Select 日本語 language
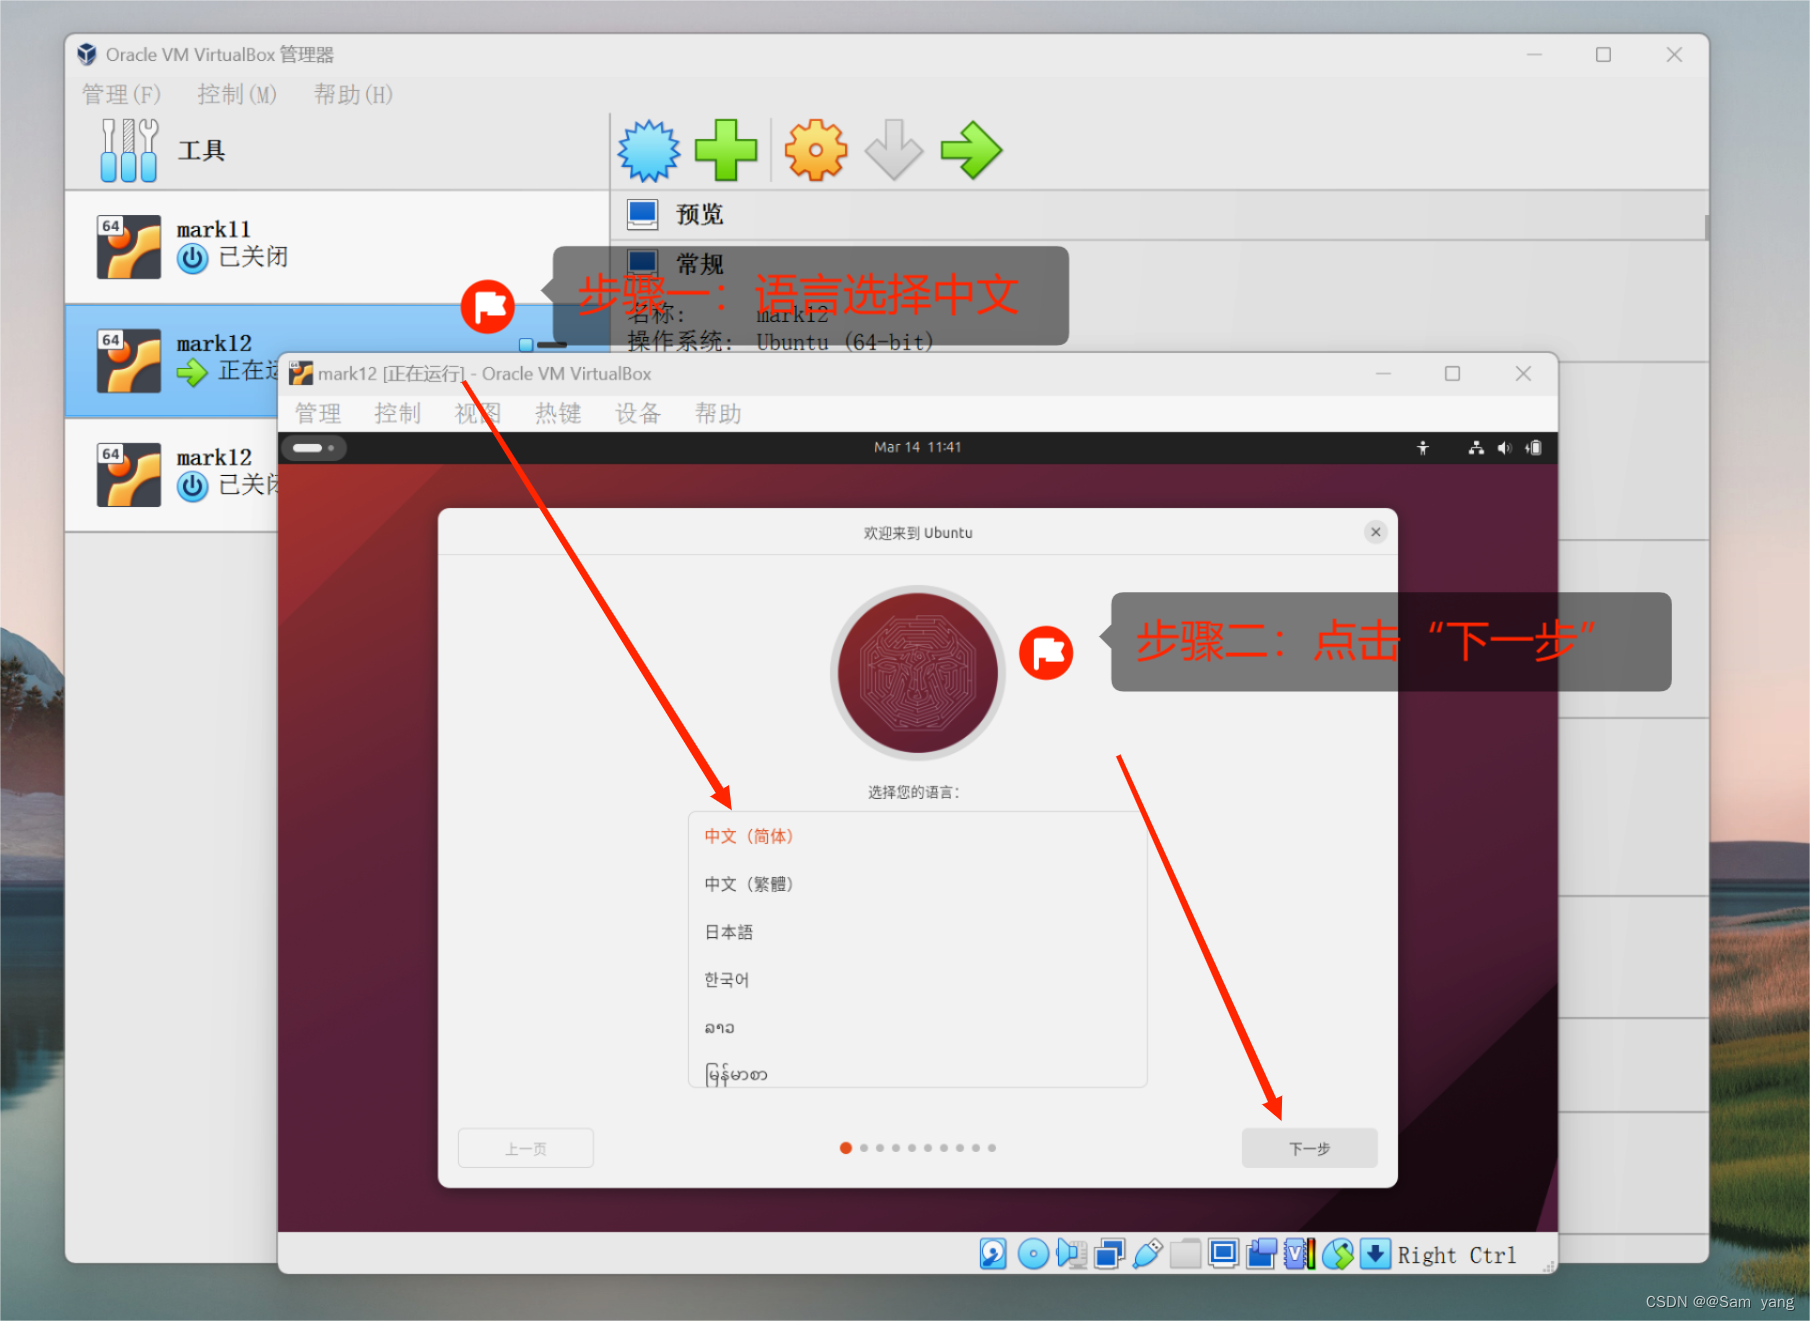 pyautogui.click(x=917, y=932)
